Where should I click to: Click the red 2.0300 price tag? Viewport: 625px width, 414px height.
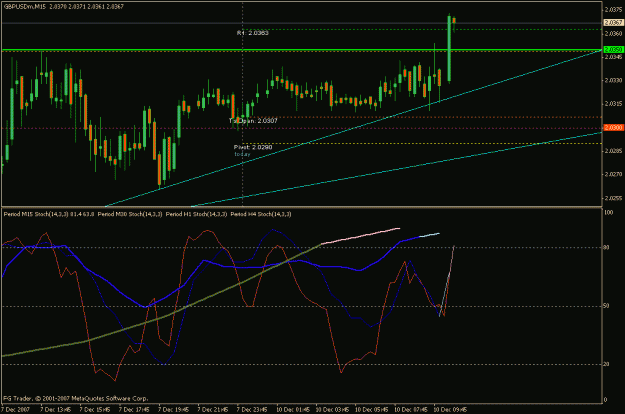coord(613,128)
